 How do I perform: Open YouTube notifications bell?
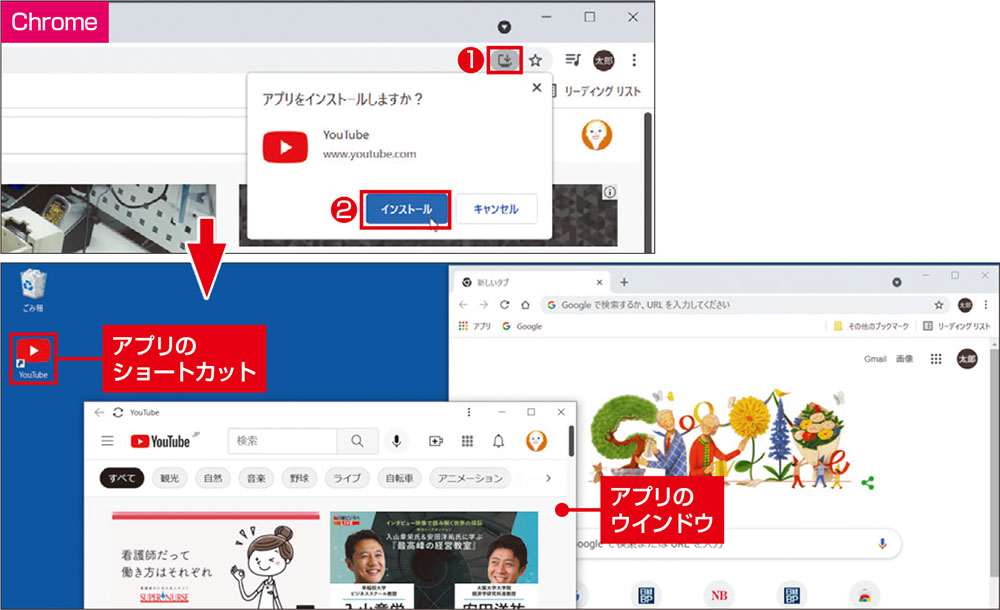(499, 441)
